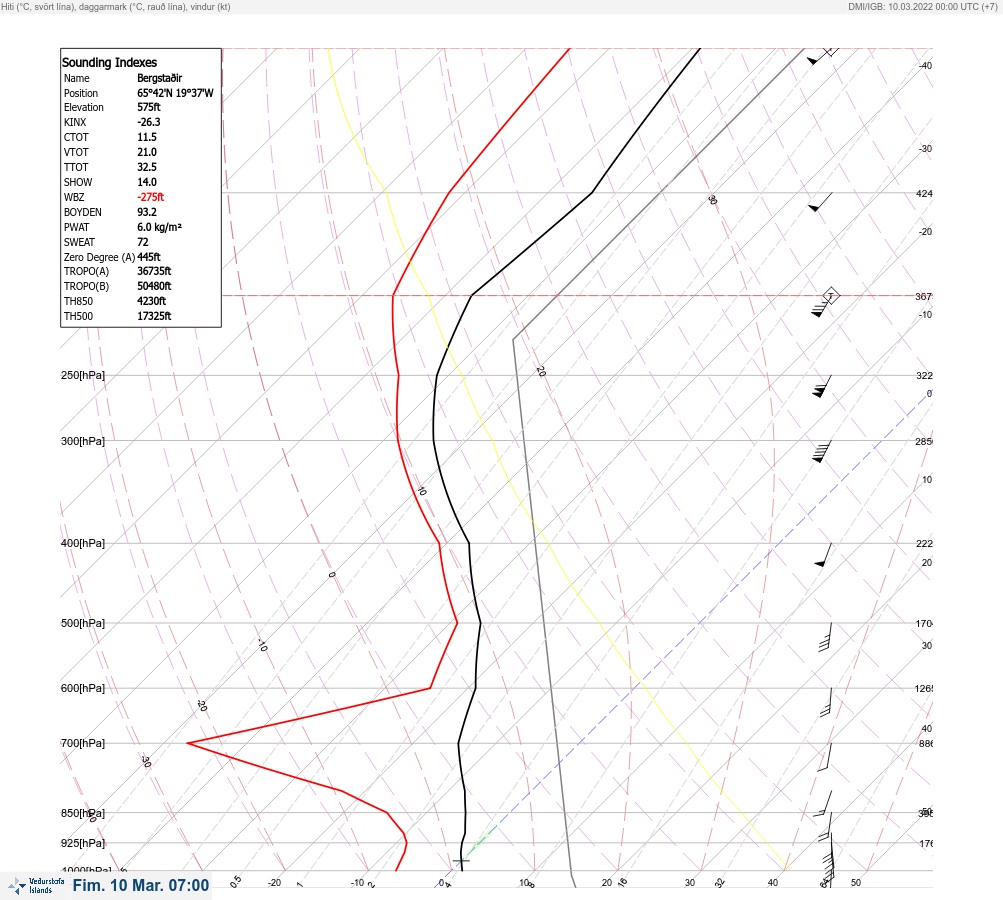Click the 850[hPa] pressure label
Image resolution: width=1003 pixels, height=900 pixels.
[83, 813]
